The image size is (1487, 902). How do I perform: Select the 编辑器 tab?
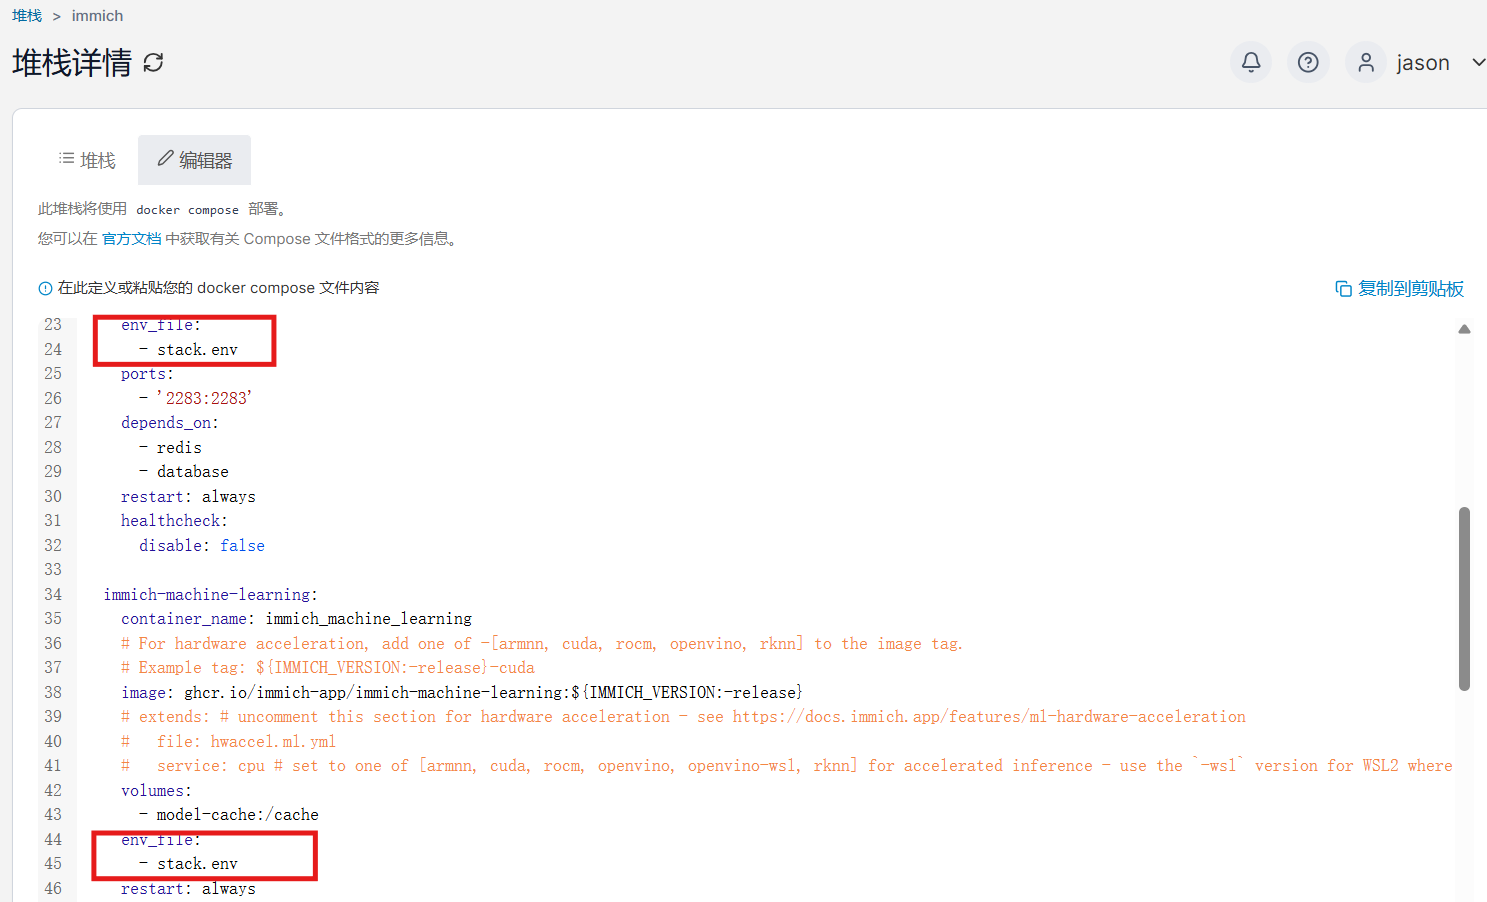pos(194,160)
